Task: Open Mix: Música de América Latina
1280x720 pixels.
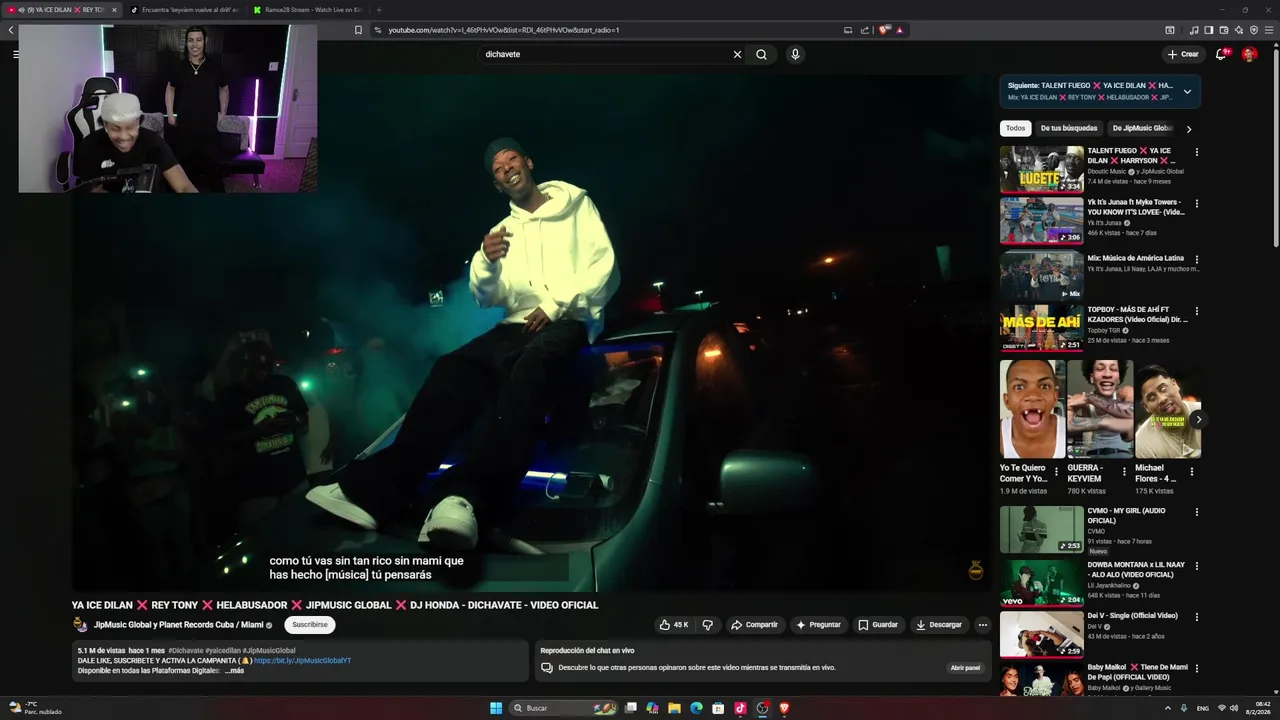Action: tap(1041, 275)
